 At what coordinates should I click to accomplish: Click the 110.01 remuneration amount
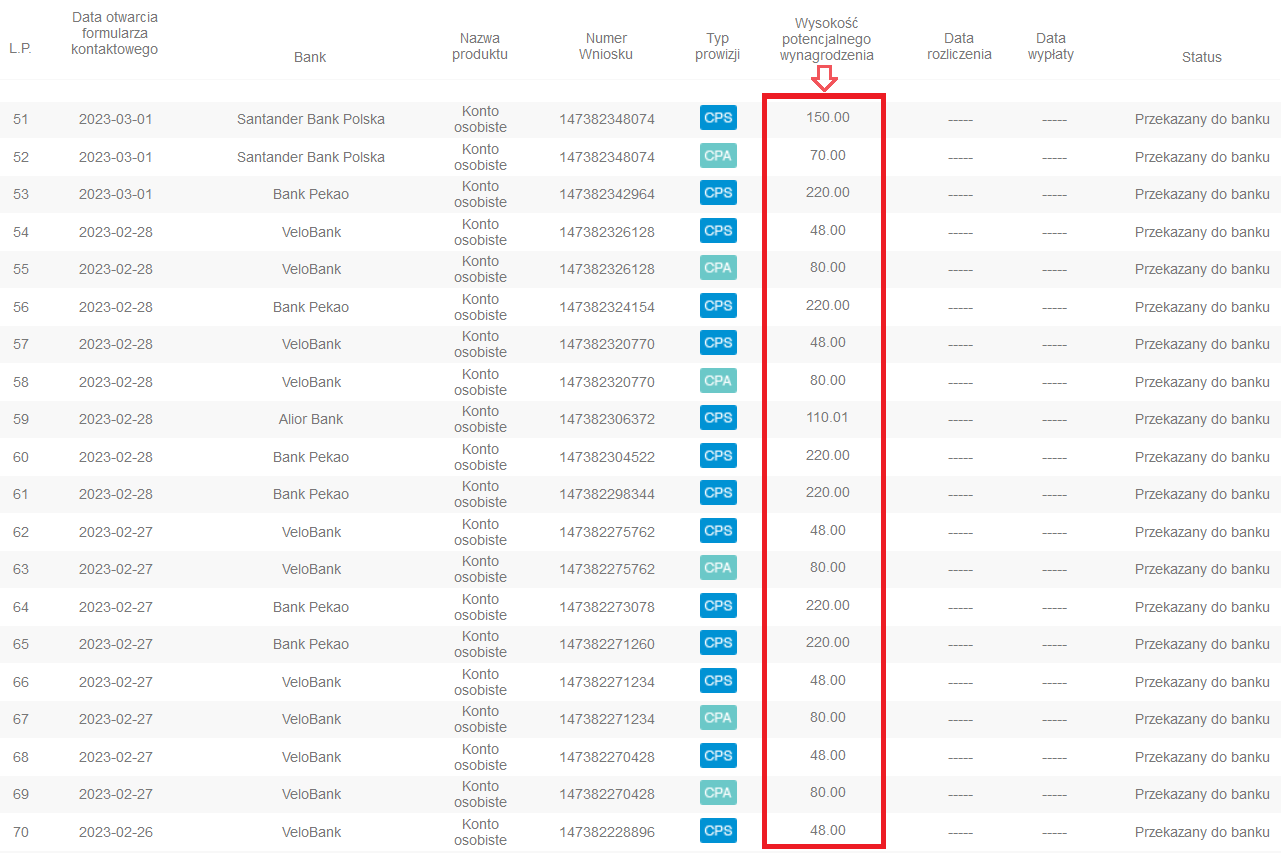[827, 417]
